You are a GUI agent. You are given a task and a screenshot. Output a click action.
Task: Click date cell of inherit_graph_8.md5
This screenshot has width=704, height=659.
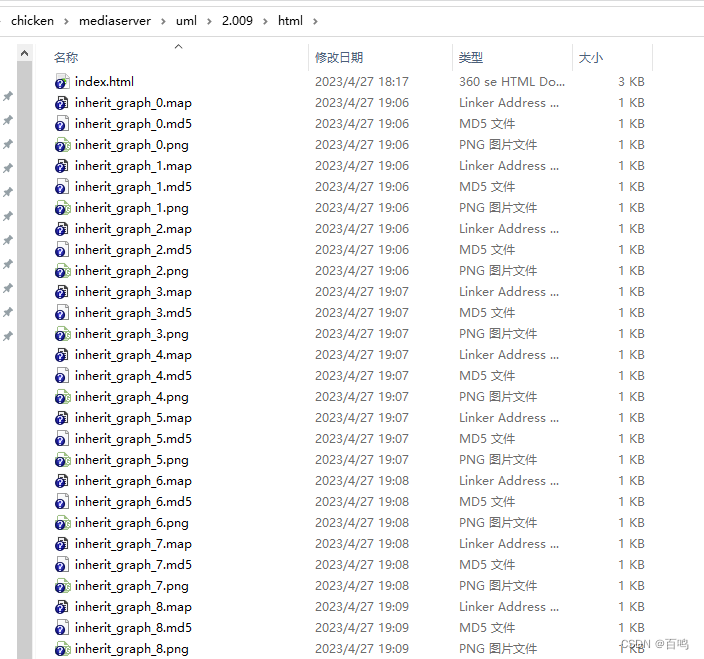coord(362,628)
